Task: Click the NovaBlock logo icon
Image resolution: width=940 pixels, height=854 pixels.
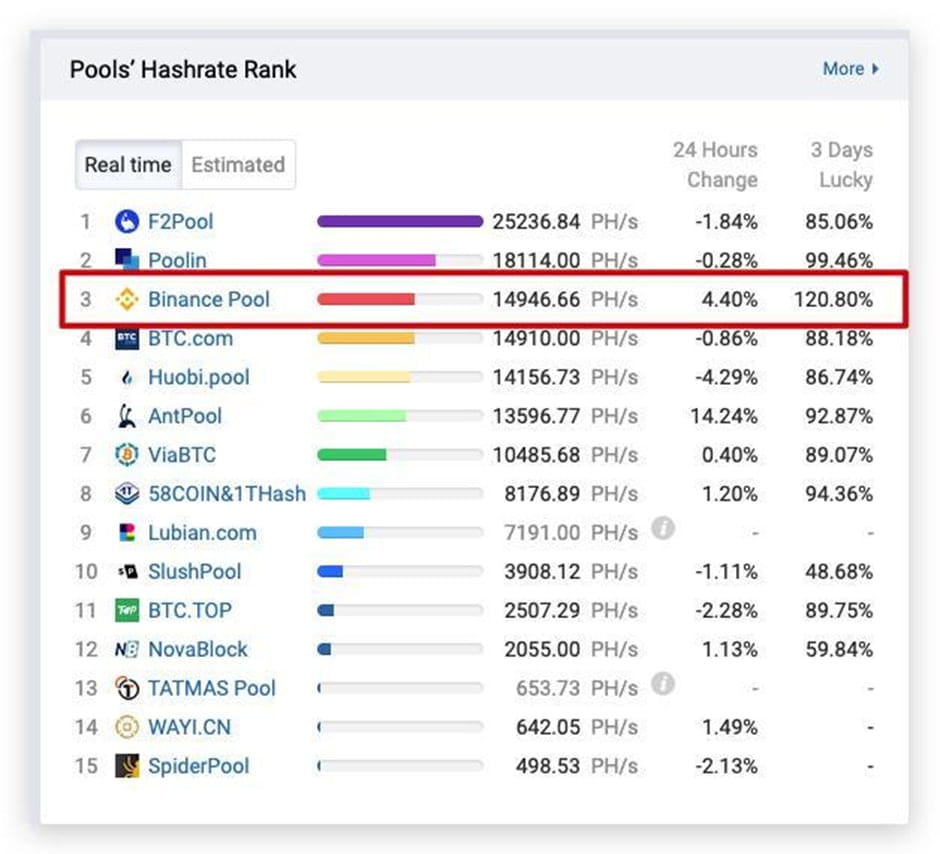Action: coord(127,649)
